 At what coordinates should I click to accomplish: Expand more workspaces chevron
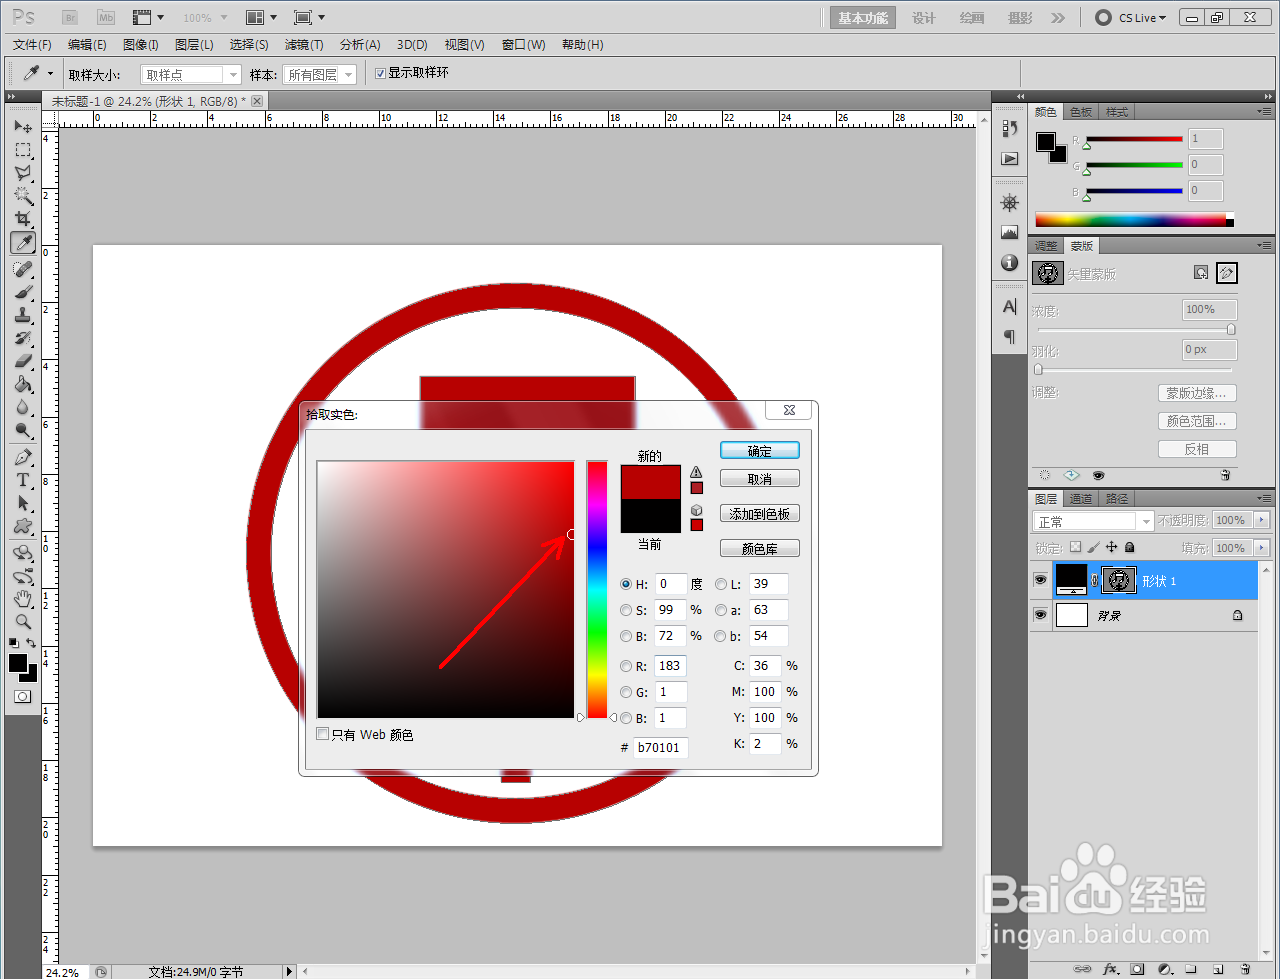1058,18
